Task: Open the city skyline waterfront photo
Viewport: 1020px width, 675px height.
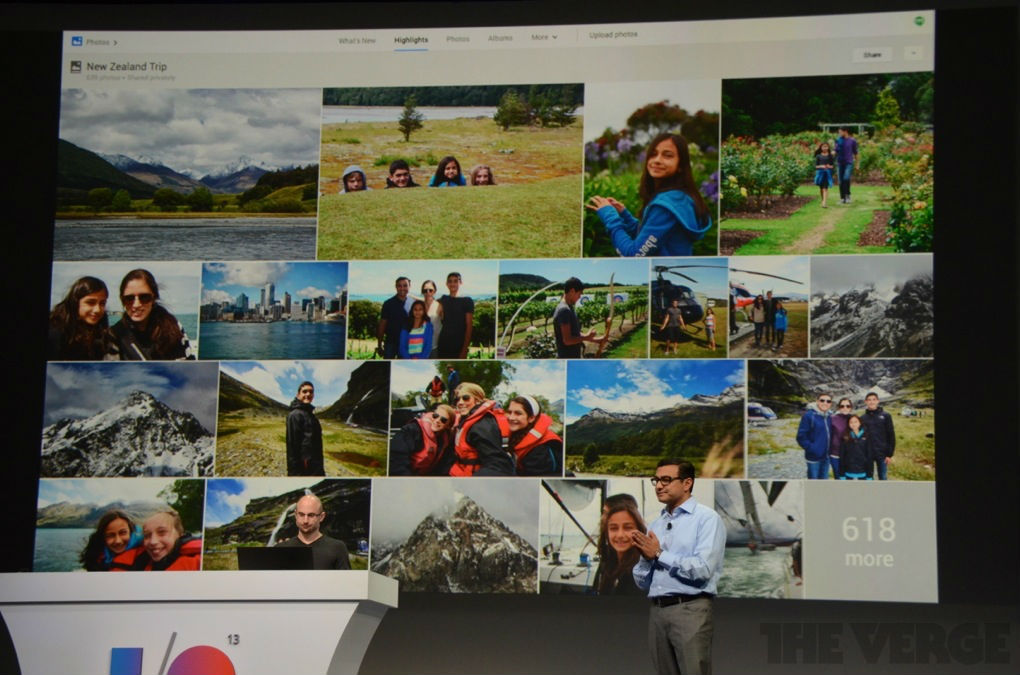Action: tap(273, 310)
